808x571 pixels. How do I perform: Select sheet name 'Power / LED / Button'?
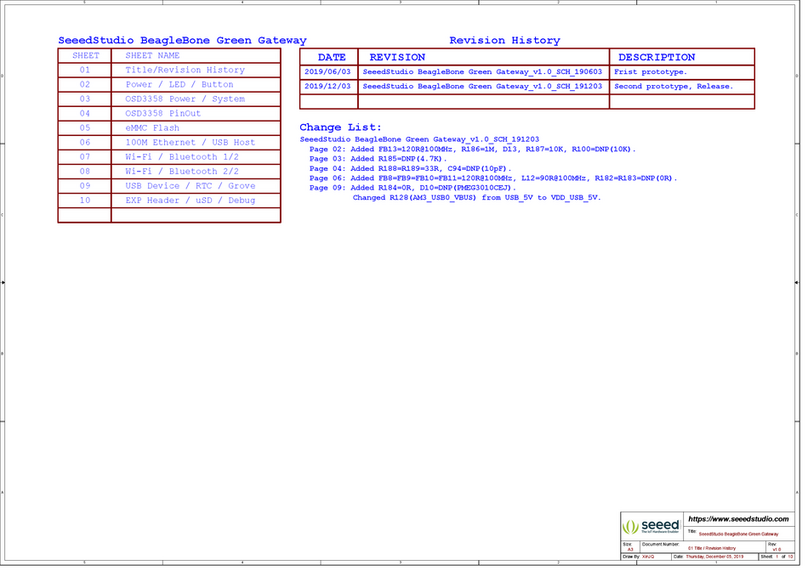(x=179, y=85)
